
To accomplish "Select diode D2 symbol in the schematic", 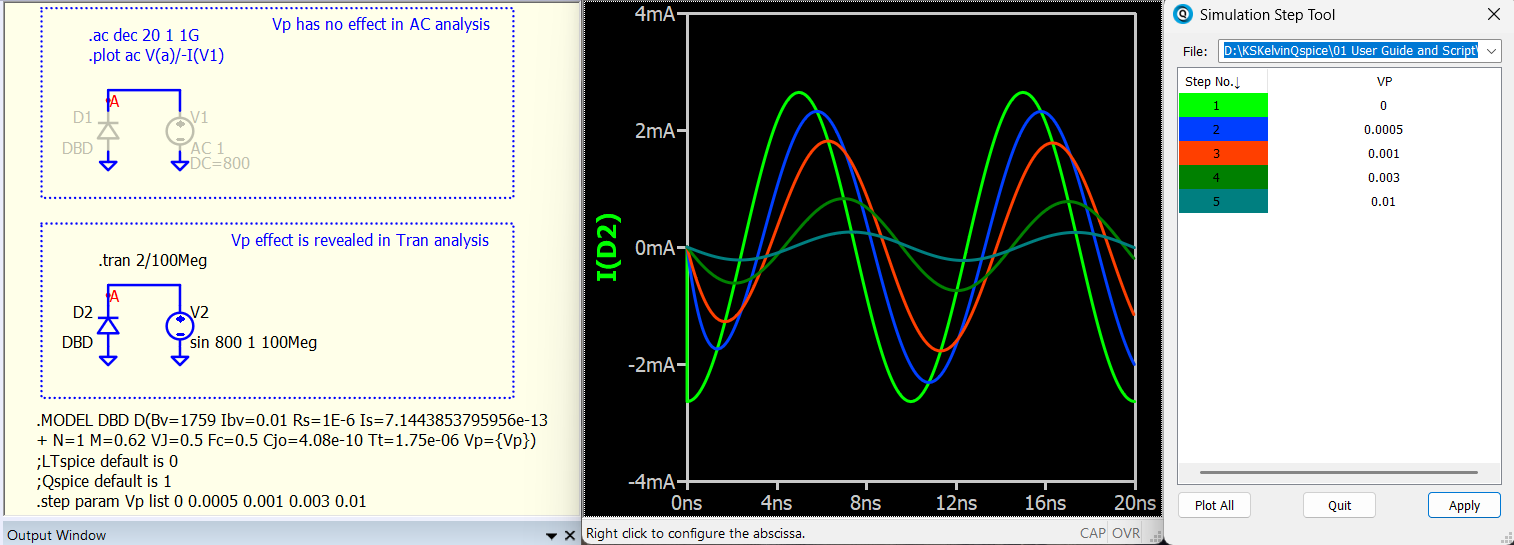I will pyautogui.click(x=108, y=324).
